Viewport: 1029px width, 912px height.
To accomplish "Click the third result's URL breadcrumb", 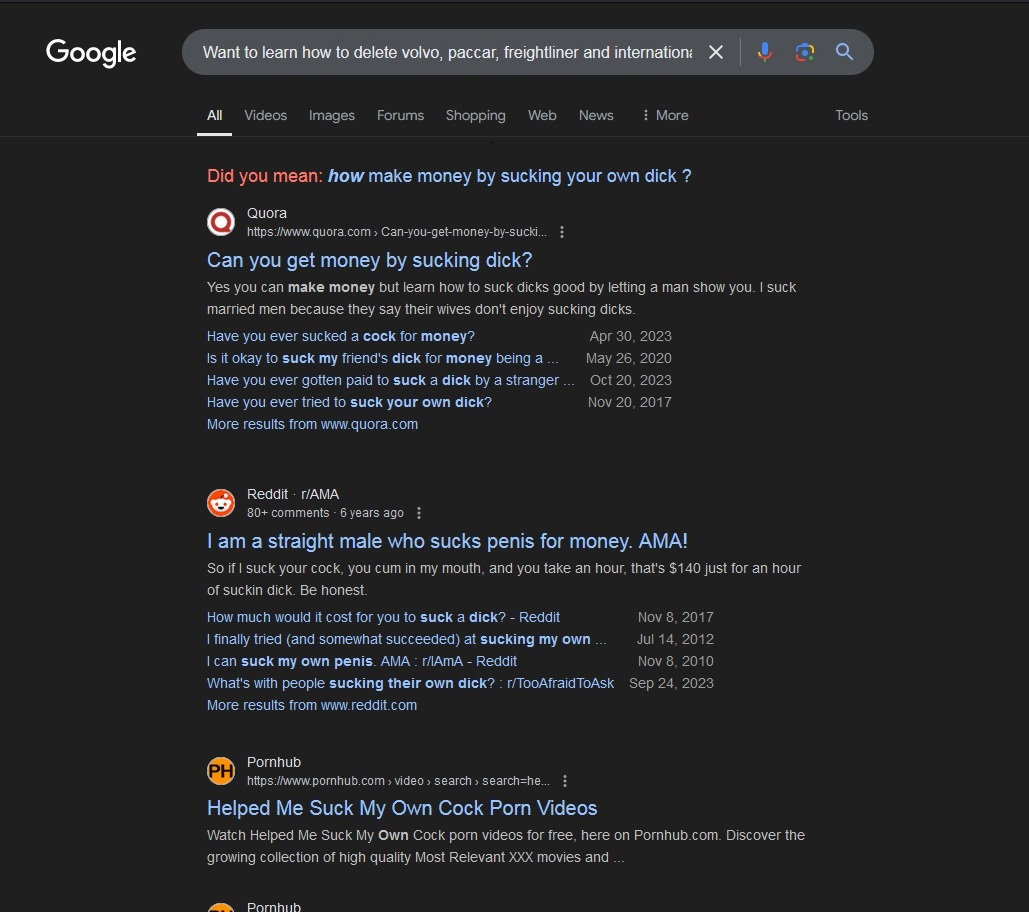I will [398, 781].
